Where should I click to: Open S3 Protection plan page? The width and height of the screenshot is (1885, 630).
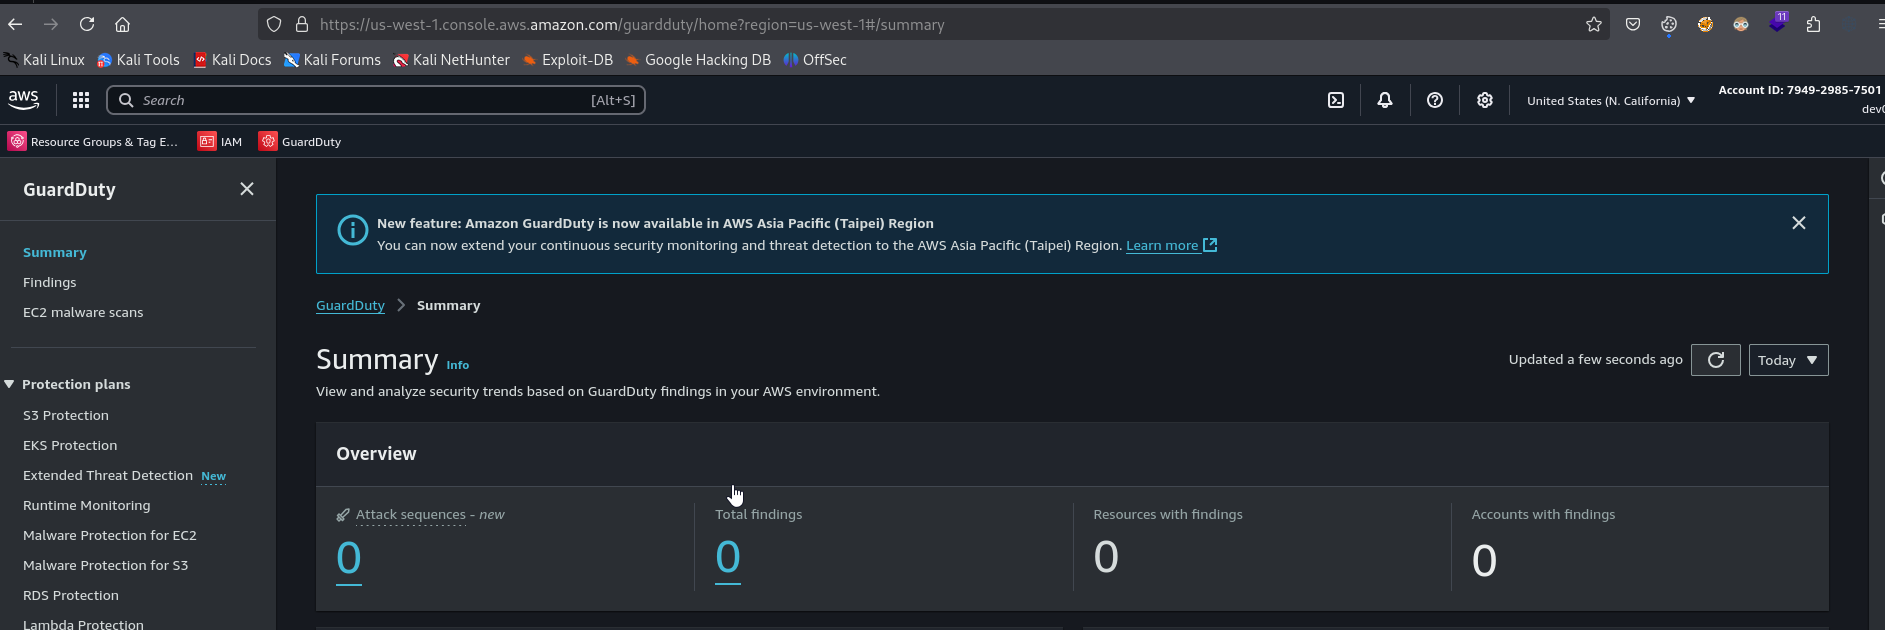(66, 415)
